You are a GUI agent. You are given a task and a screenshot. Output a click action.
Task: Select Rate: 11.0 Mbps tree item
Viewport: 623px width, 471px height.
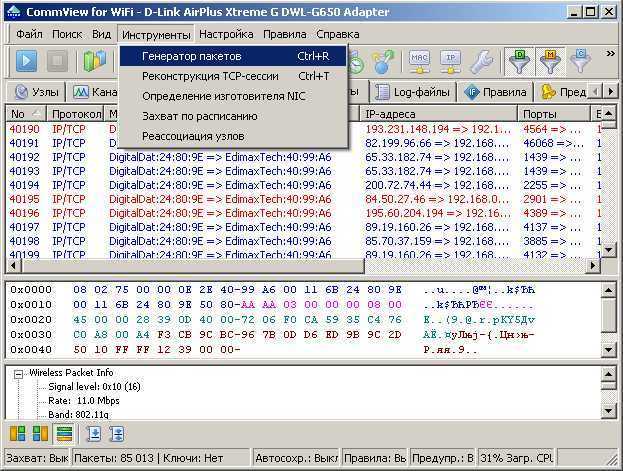(84, 401)
